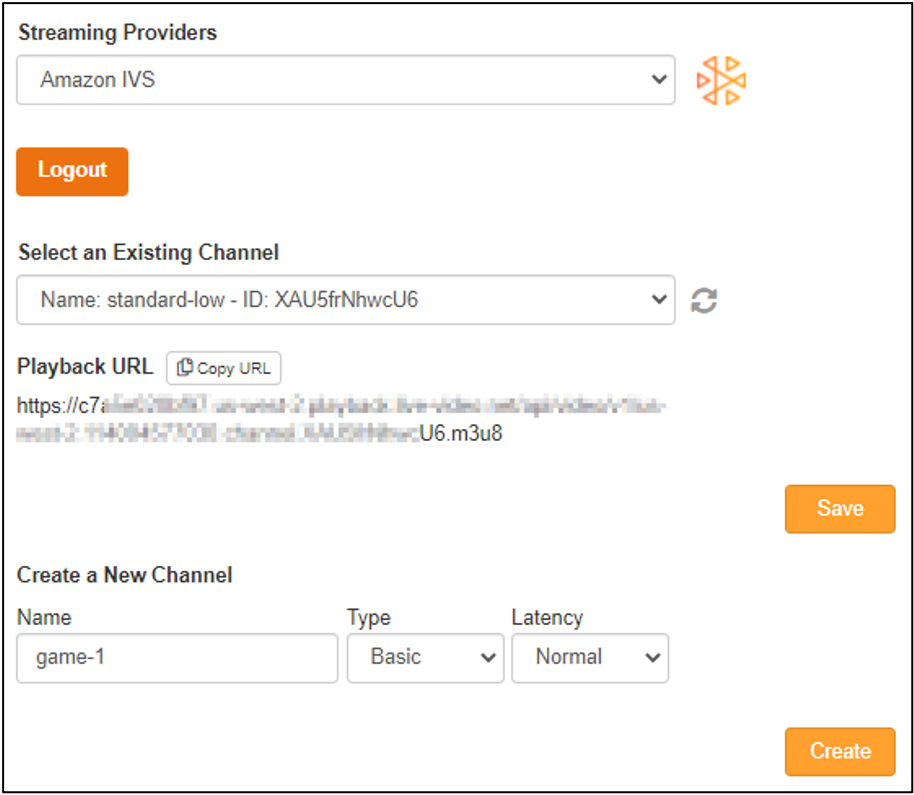Open the Type dropdown showing Basic
The height and width of the screenshot is (795, 914).
coord(425,658)
